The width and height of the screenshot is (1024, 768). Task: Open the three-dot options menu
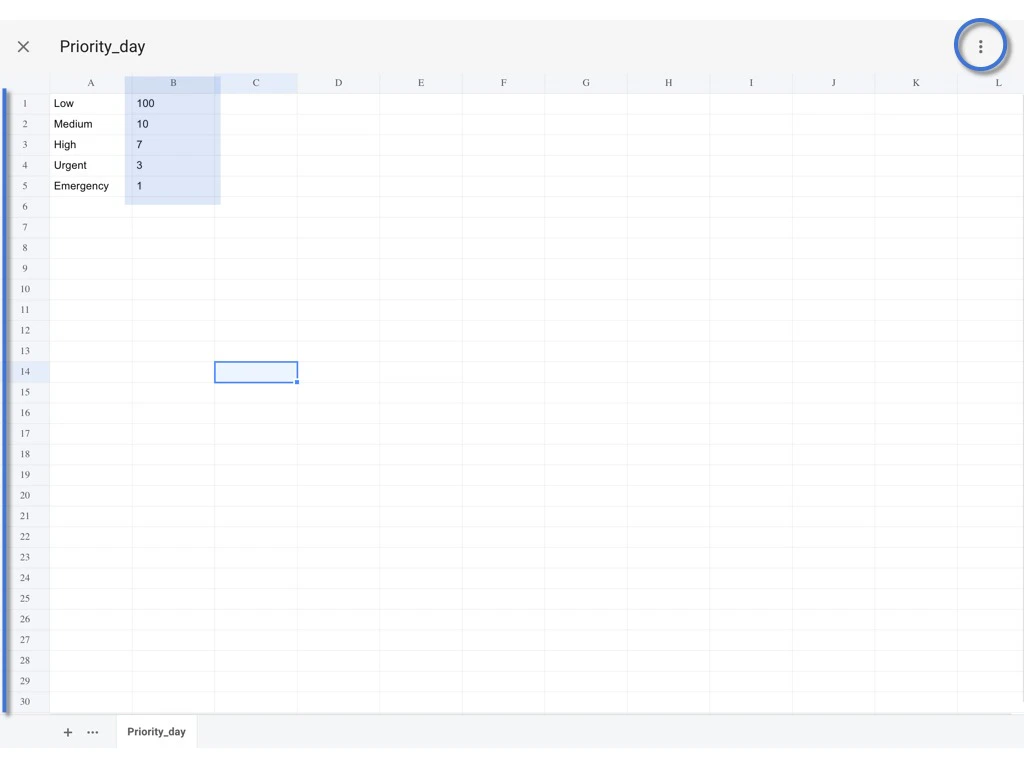(x=981, y=46)
